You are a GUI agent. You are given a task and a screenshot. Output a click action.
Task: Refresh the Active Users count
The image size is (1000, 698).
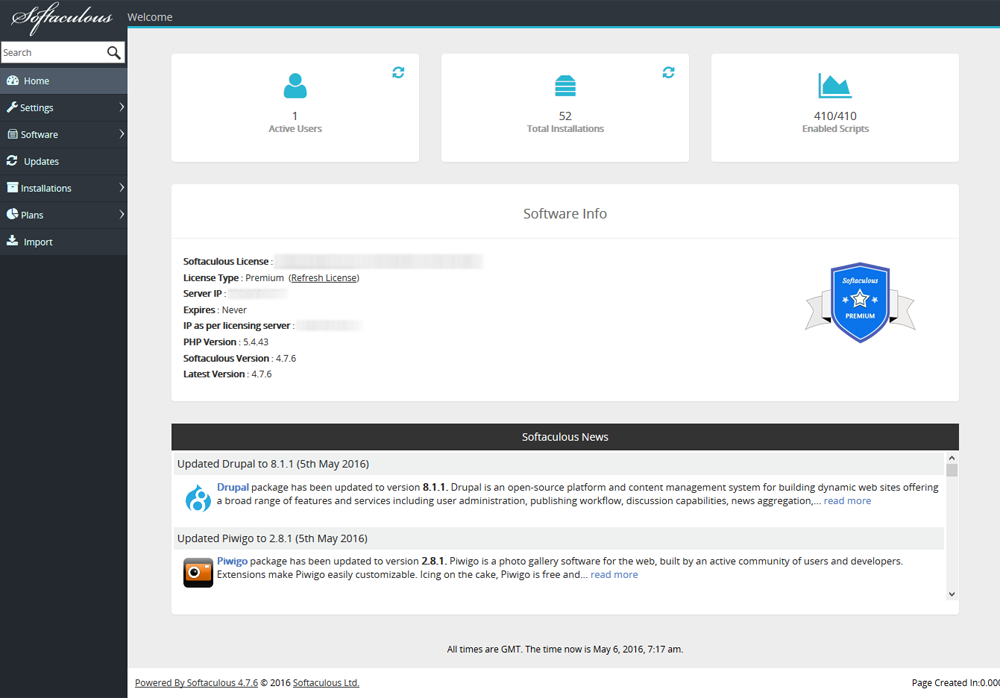(x=398, y=72)
